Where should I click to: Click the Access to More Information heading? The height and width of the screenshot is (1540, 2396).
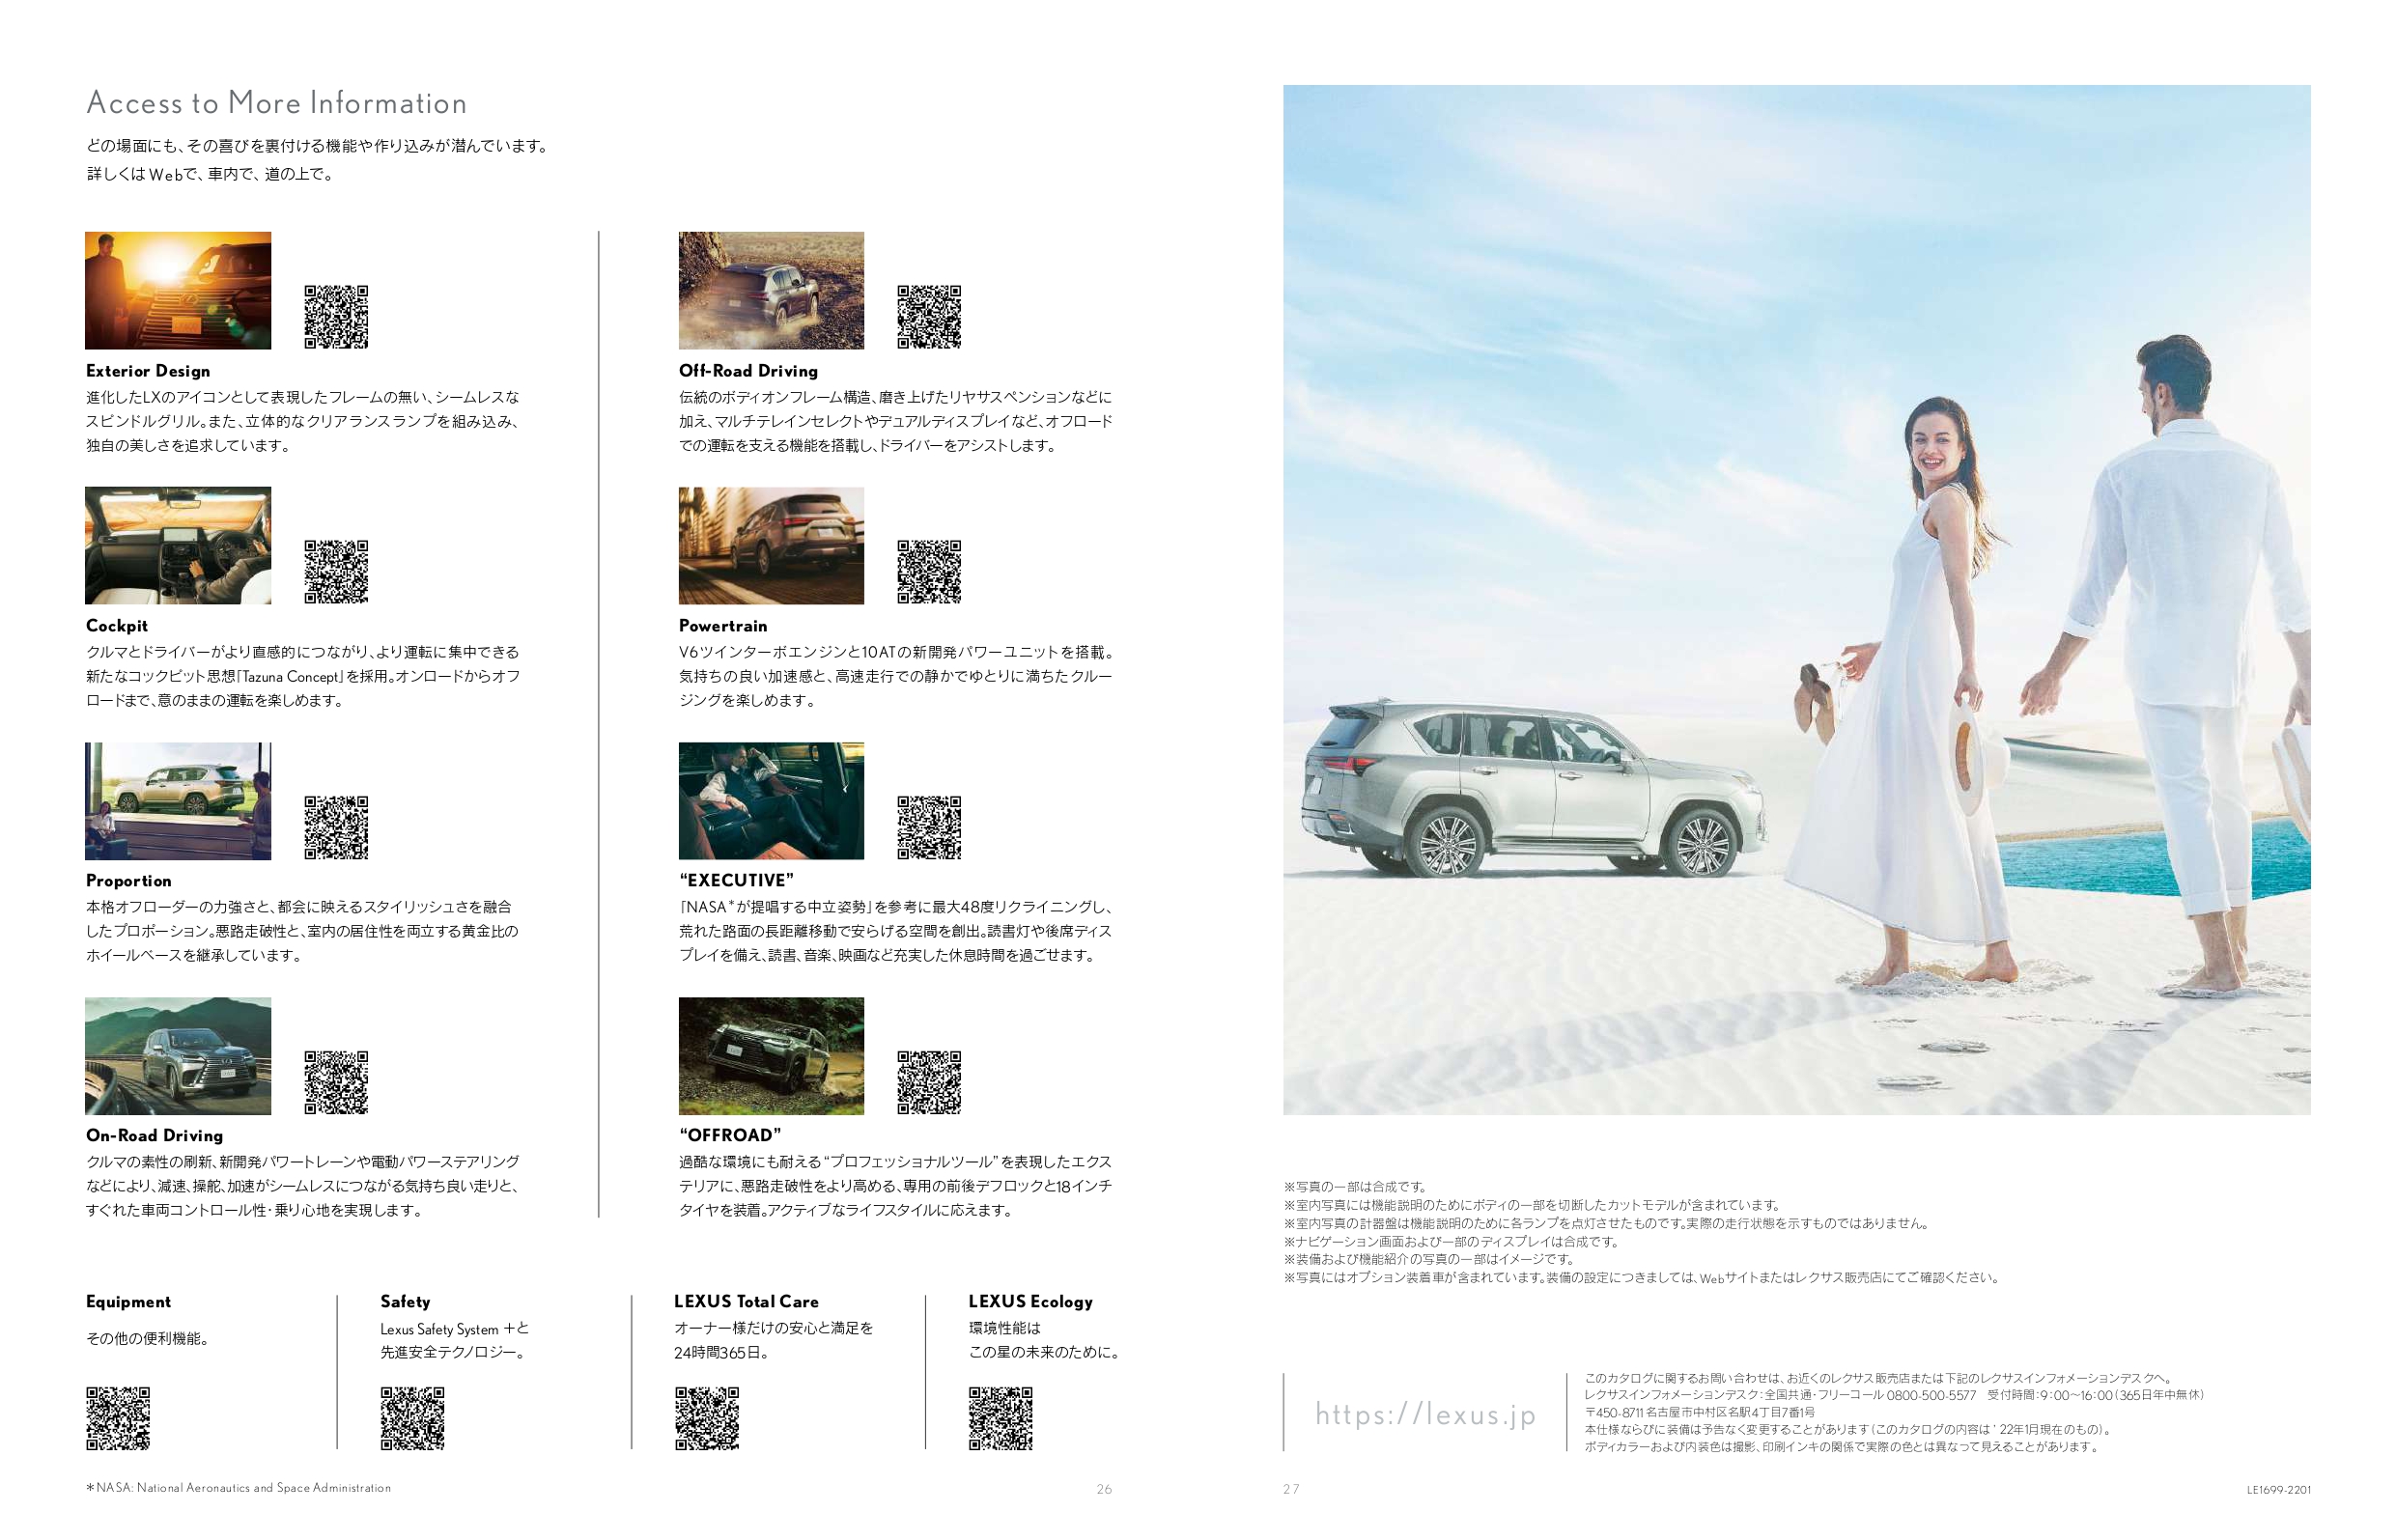point(277,103)
